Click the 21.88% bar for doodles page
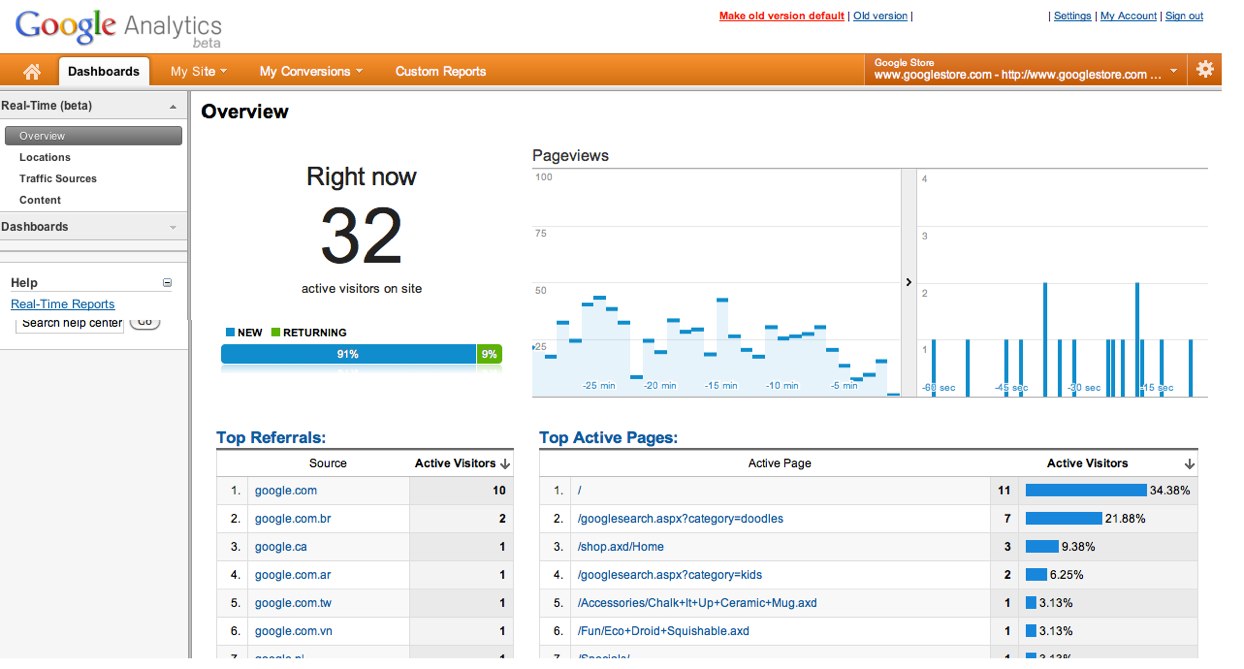 [x=1063, y=518]
